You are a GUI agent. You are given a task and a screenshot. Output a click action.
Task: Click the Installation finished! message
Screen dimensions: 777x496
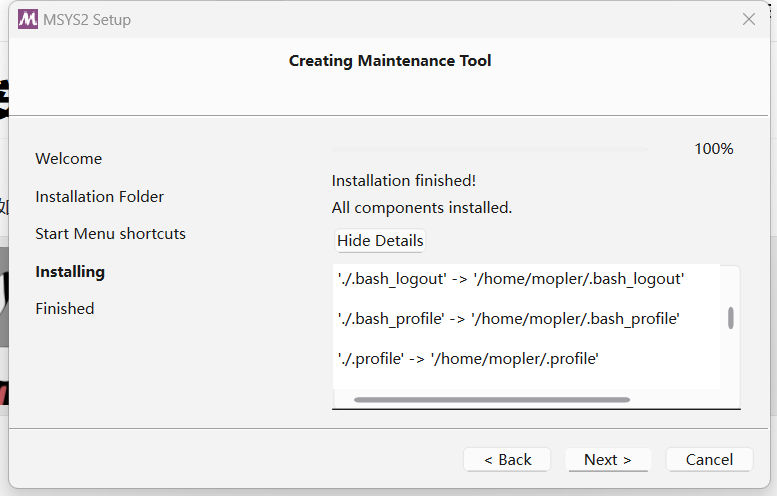click(x=404, y=181)
